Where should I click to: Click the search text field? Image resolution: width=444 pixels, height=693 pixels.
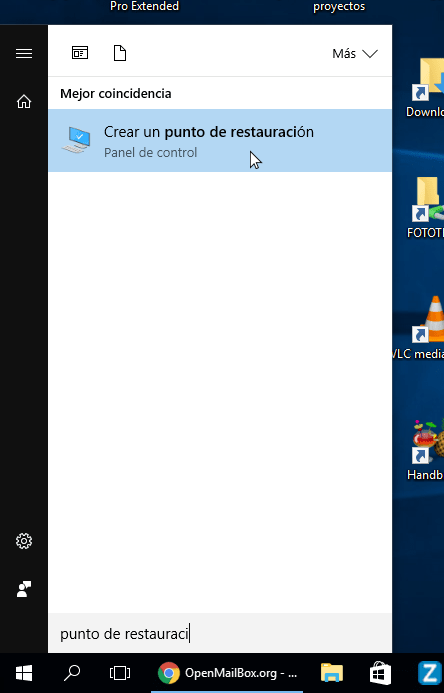coord(220,633)
